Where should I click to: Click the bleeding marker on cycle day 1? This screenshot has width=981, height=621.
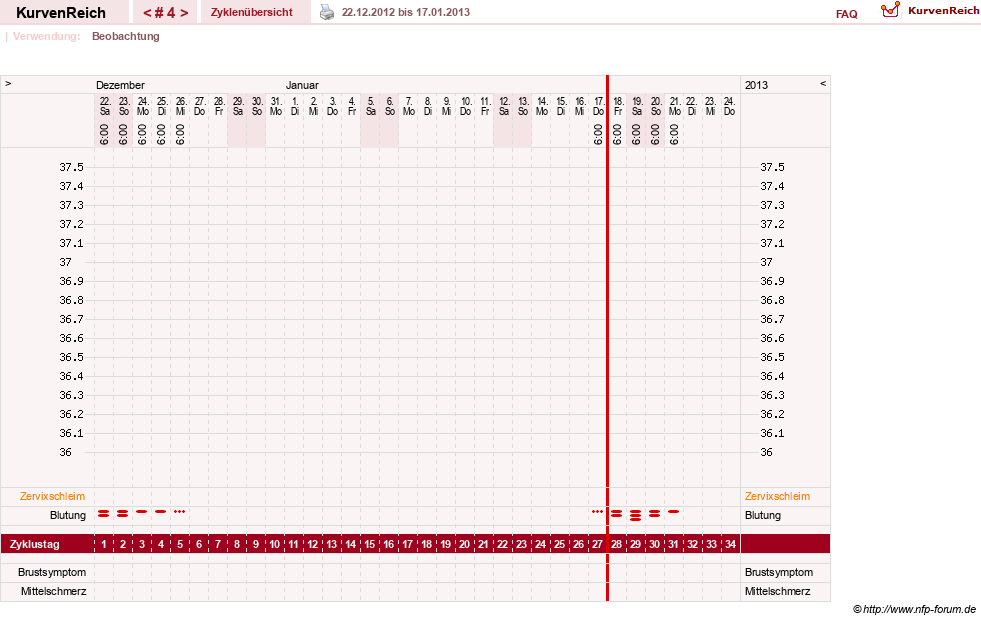click(x=104, y=513)
